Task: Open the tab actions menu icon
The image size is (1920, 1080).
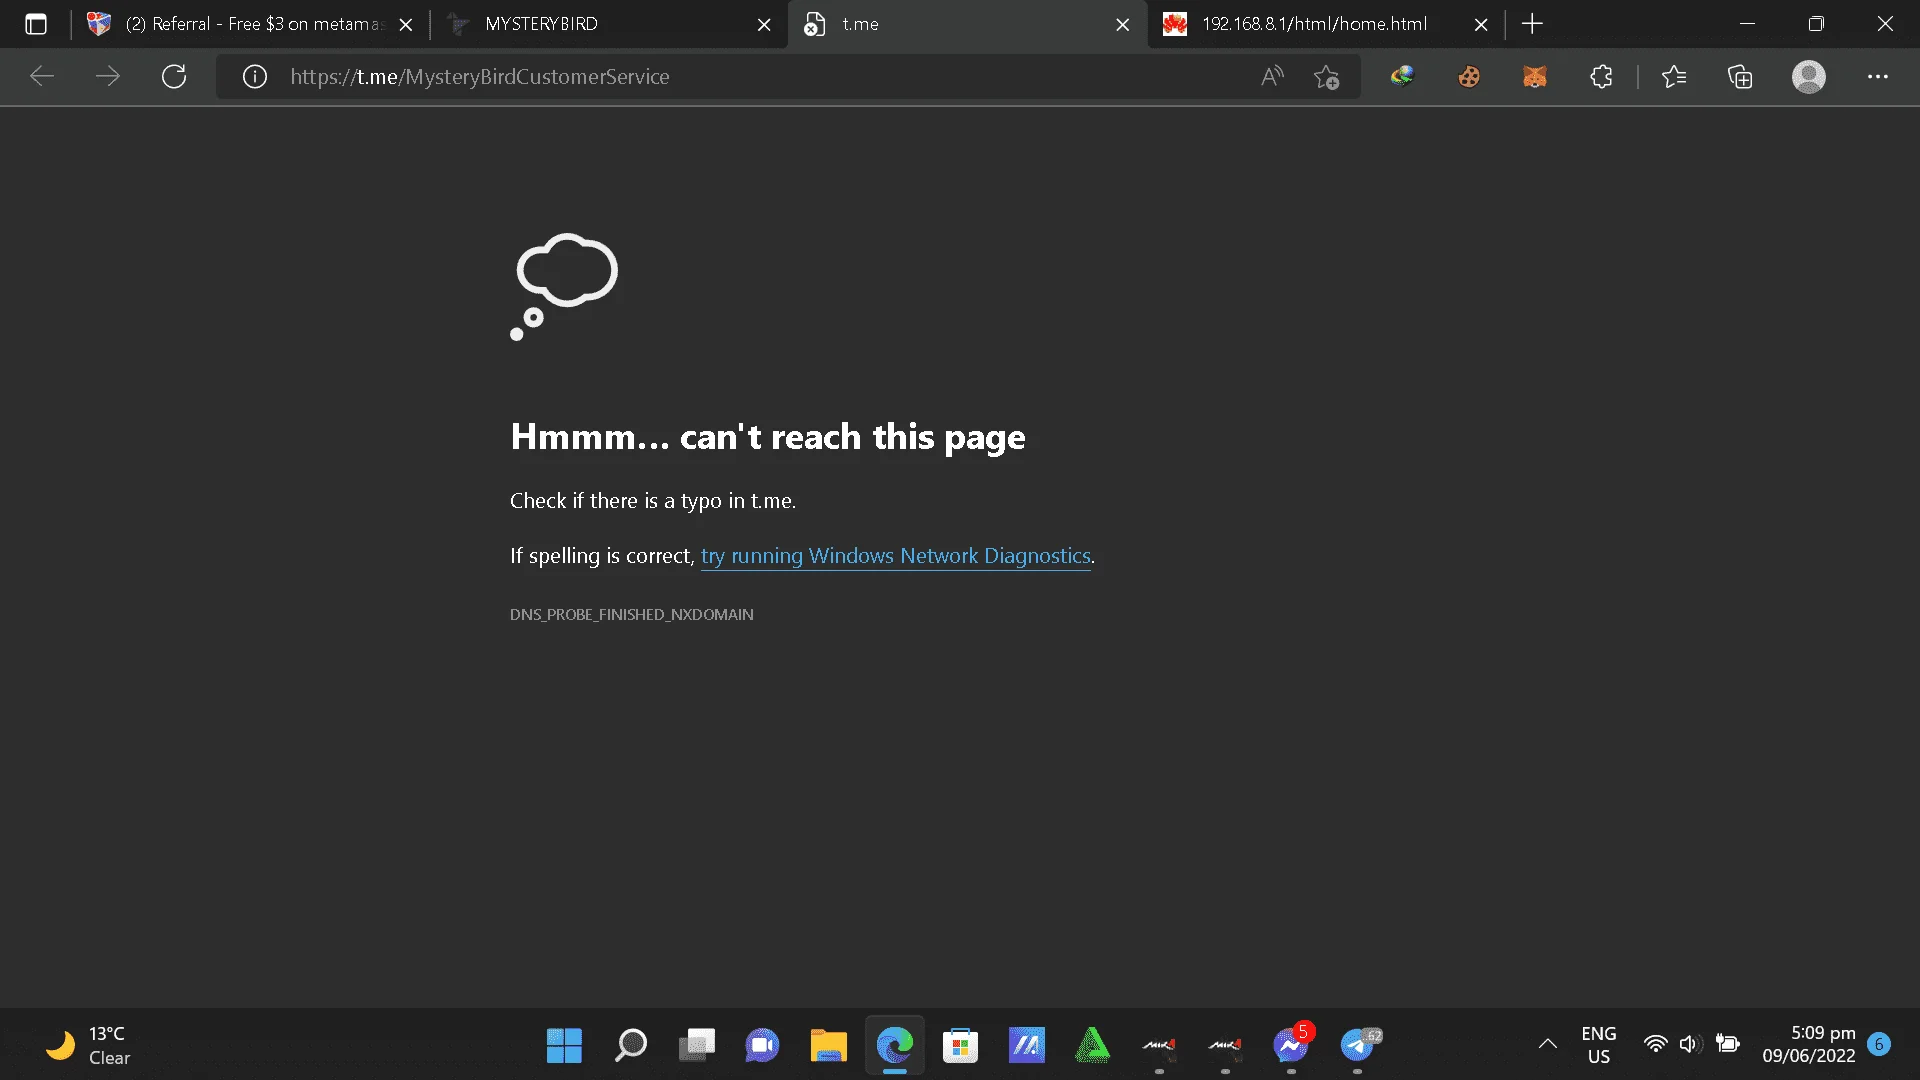Action: click(36, 24)
